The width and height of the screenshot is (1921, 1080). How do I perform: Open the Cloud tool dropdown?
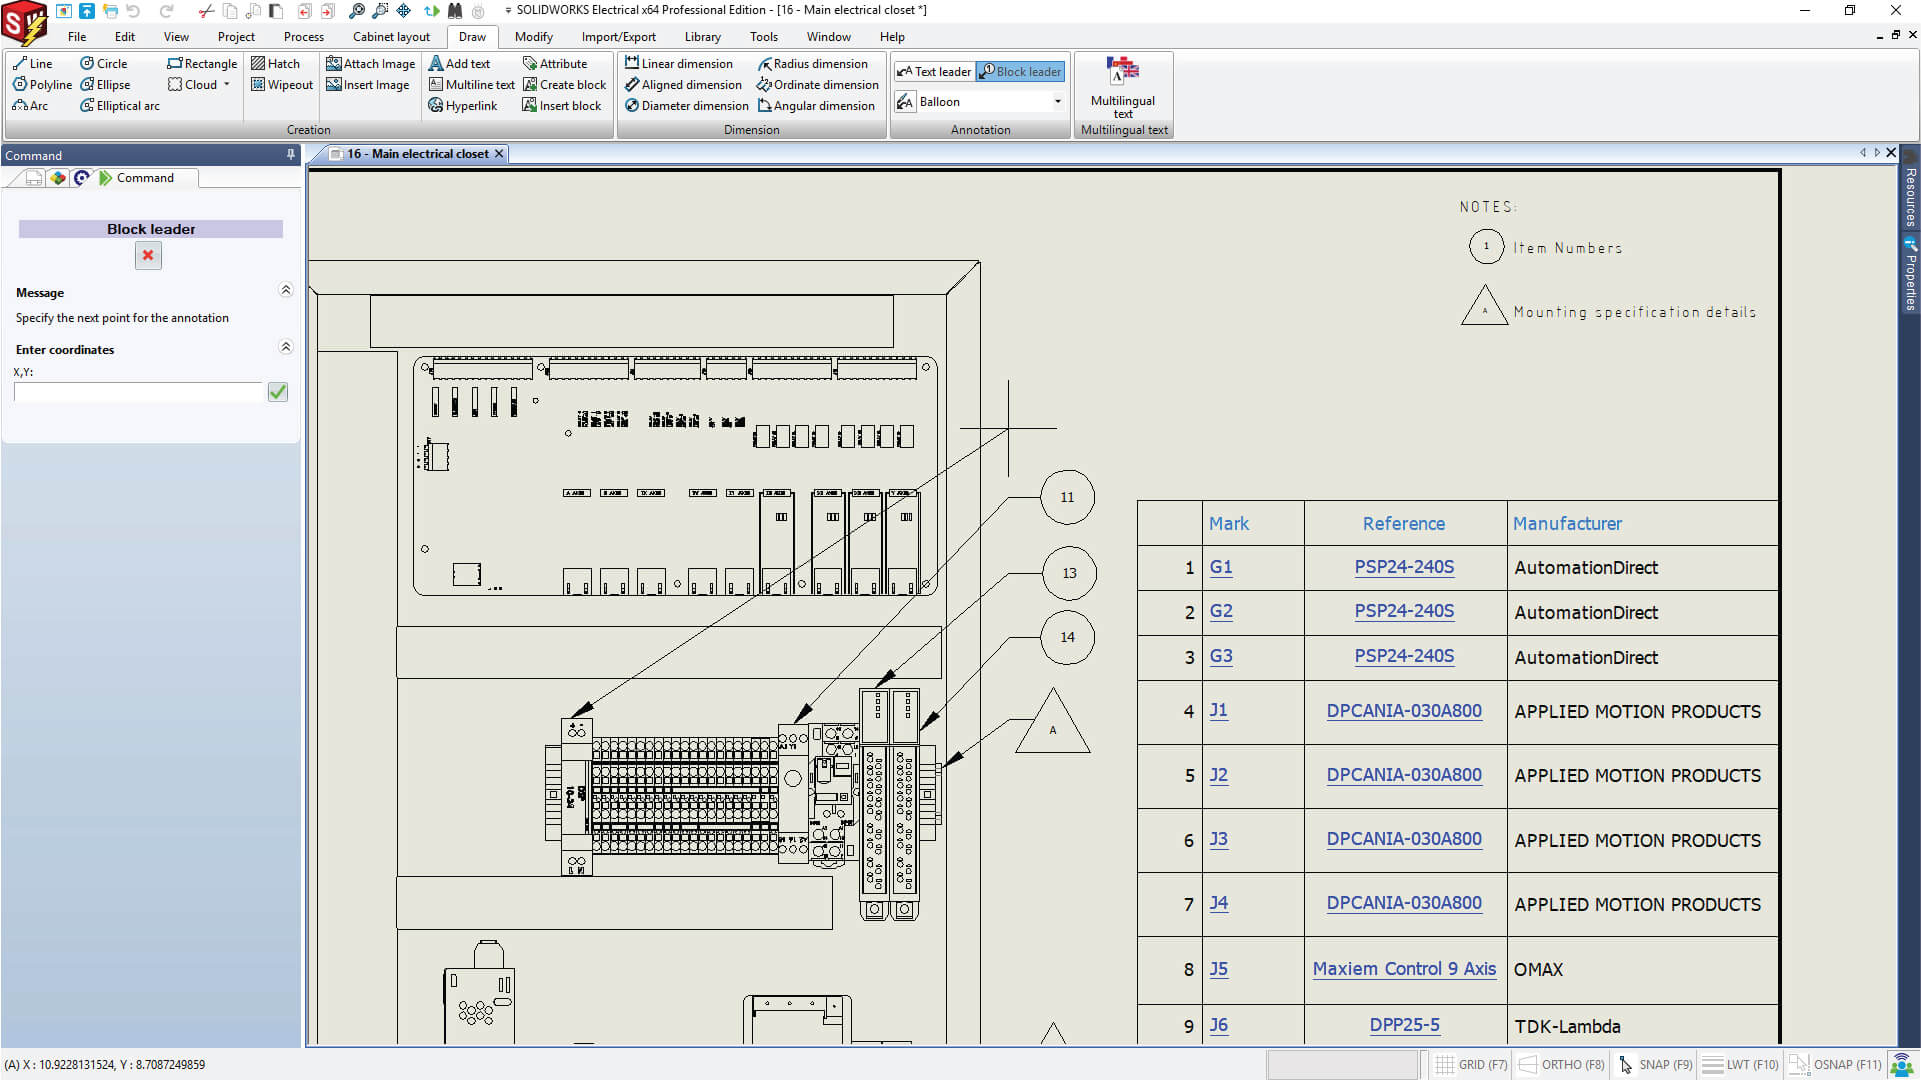(225, 85)
